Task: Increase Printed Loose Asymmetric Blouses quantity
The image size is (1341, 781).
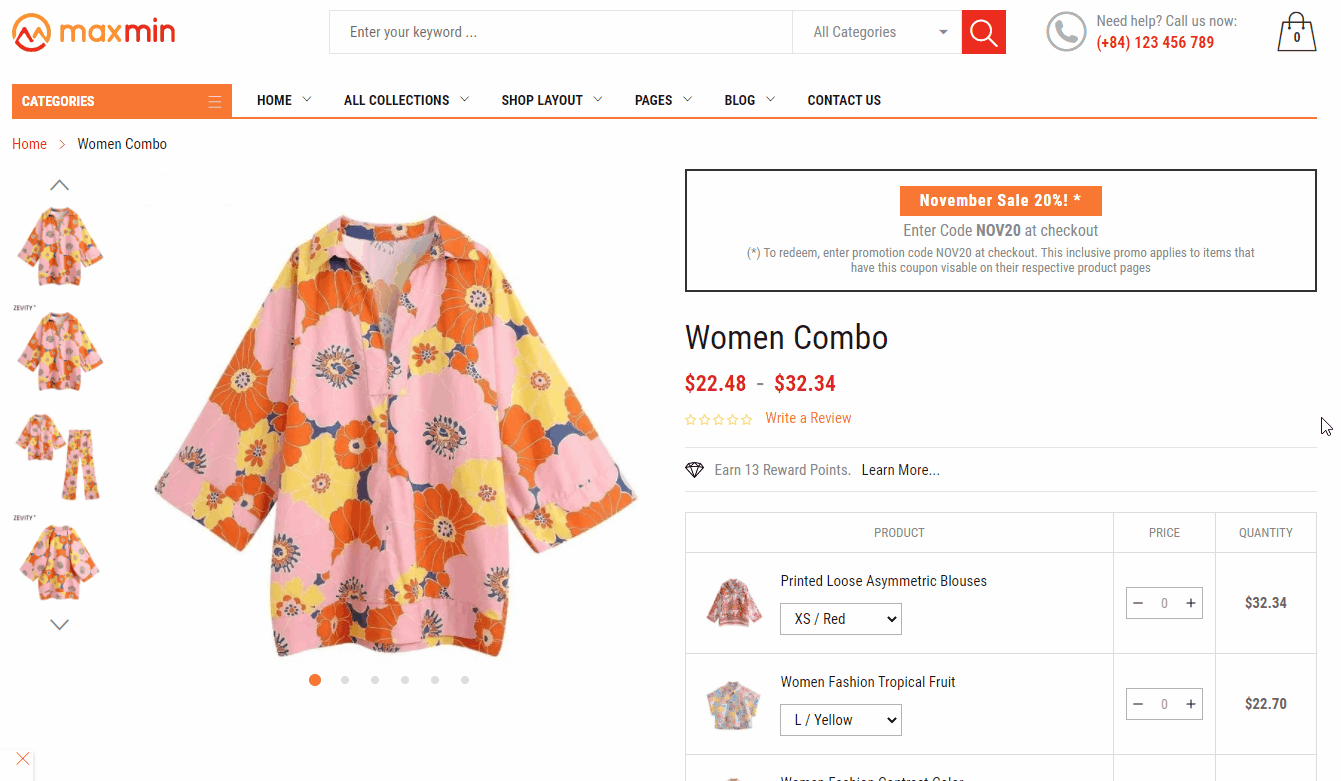Action: coord(1190,604)
